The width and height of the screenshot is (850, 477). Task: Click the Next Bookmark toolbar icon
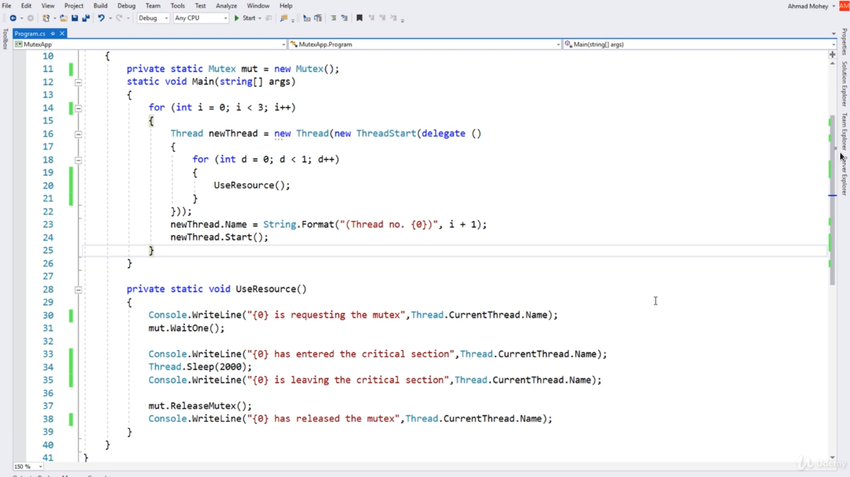(x=382, y=18)
